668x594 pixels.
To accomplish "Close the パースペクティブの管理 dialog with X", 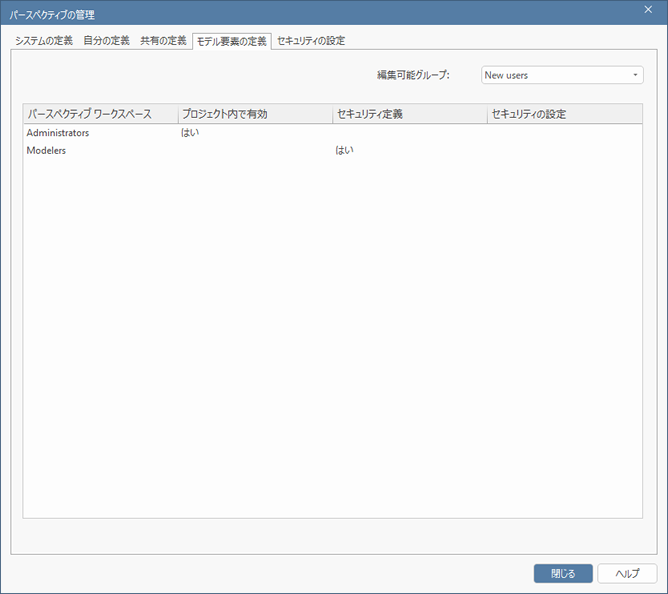I will coord(648,10).
